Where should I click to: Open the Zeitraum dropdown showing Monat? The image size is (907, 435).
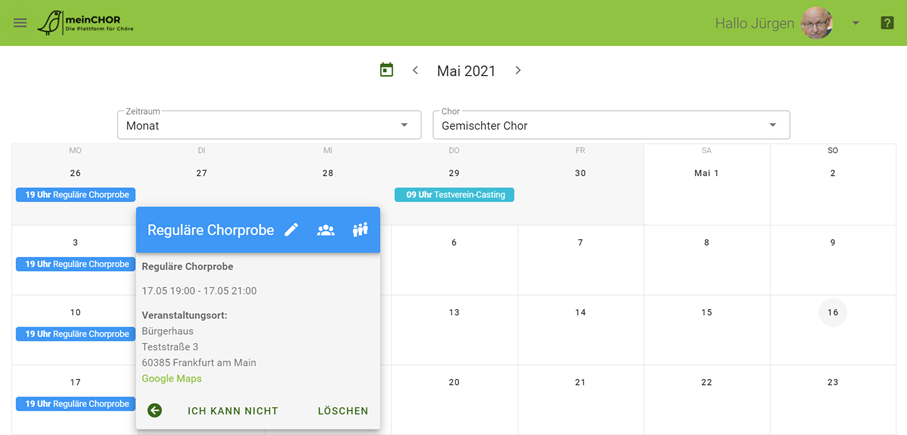(x=269, y=125)
